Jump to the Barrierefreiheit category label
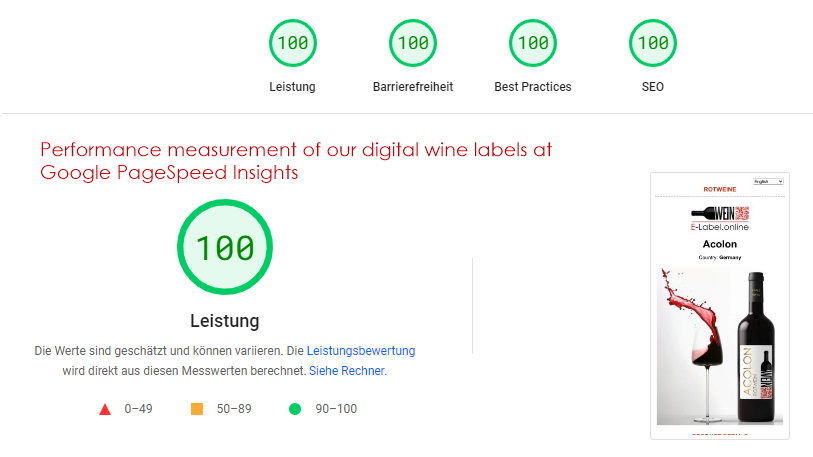The height and width of the screenshot is (457, 813). click(413, 87)
